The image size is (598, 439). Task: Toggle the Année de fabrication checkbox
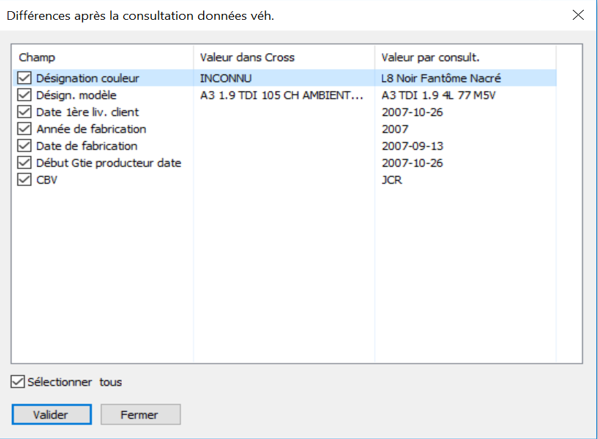pos(24,129)
